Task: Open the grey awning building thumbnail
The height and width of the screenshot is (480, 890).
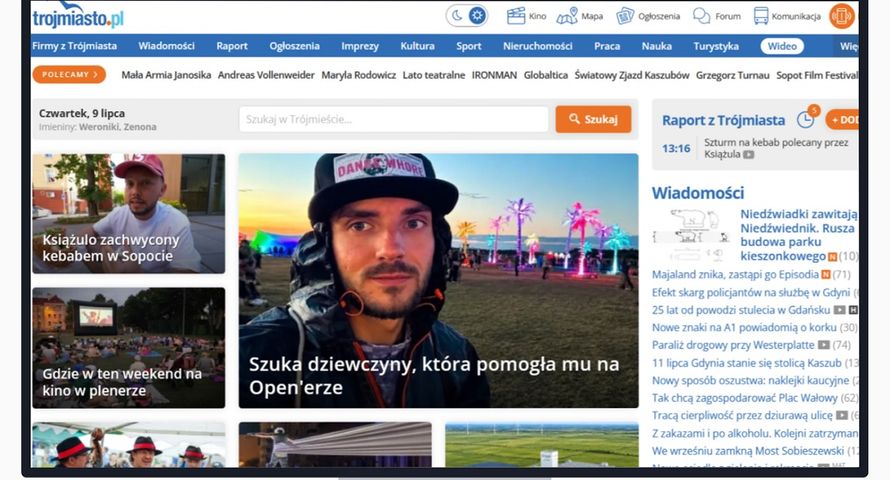Action: (335, 445)
